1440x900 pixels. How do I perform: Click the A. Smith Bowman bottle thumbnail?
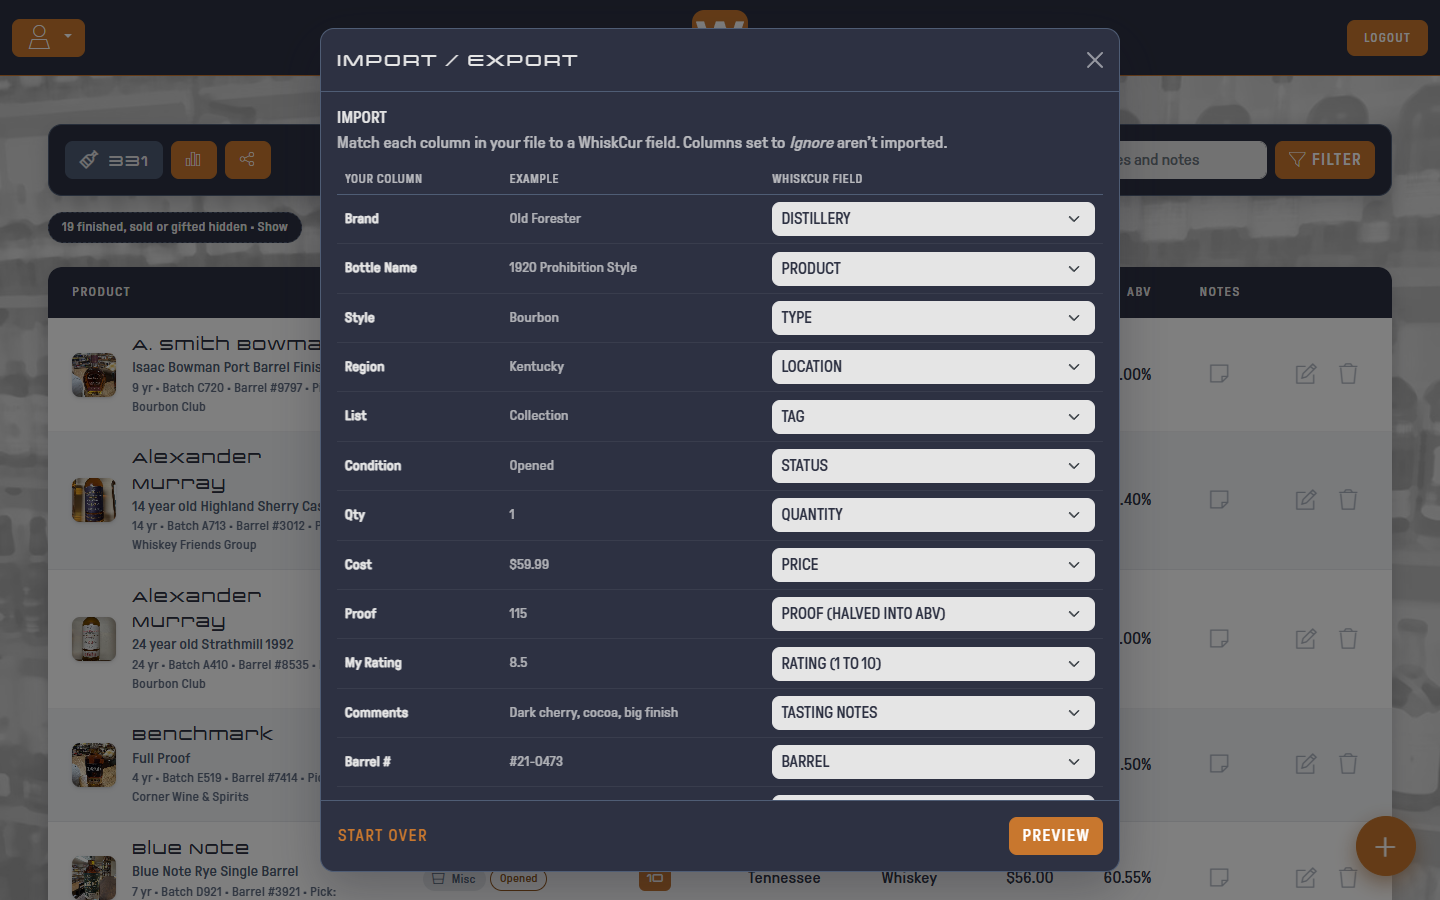pos(94,375)
